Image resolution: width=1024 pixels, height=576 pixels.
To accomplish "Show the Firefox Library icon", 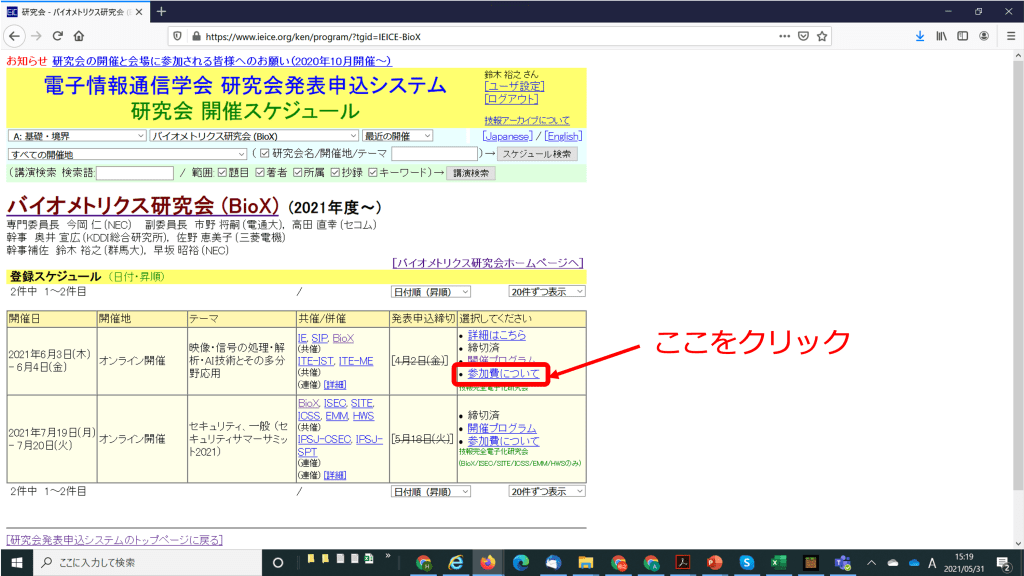I will (942, 35).
